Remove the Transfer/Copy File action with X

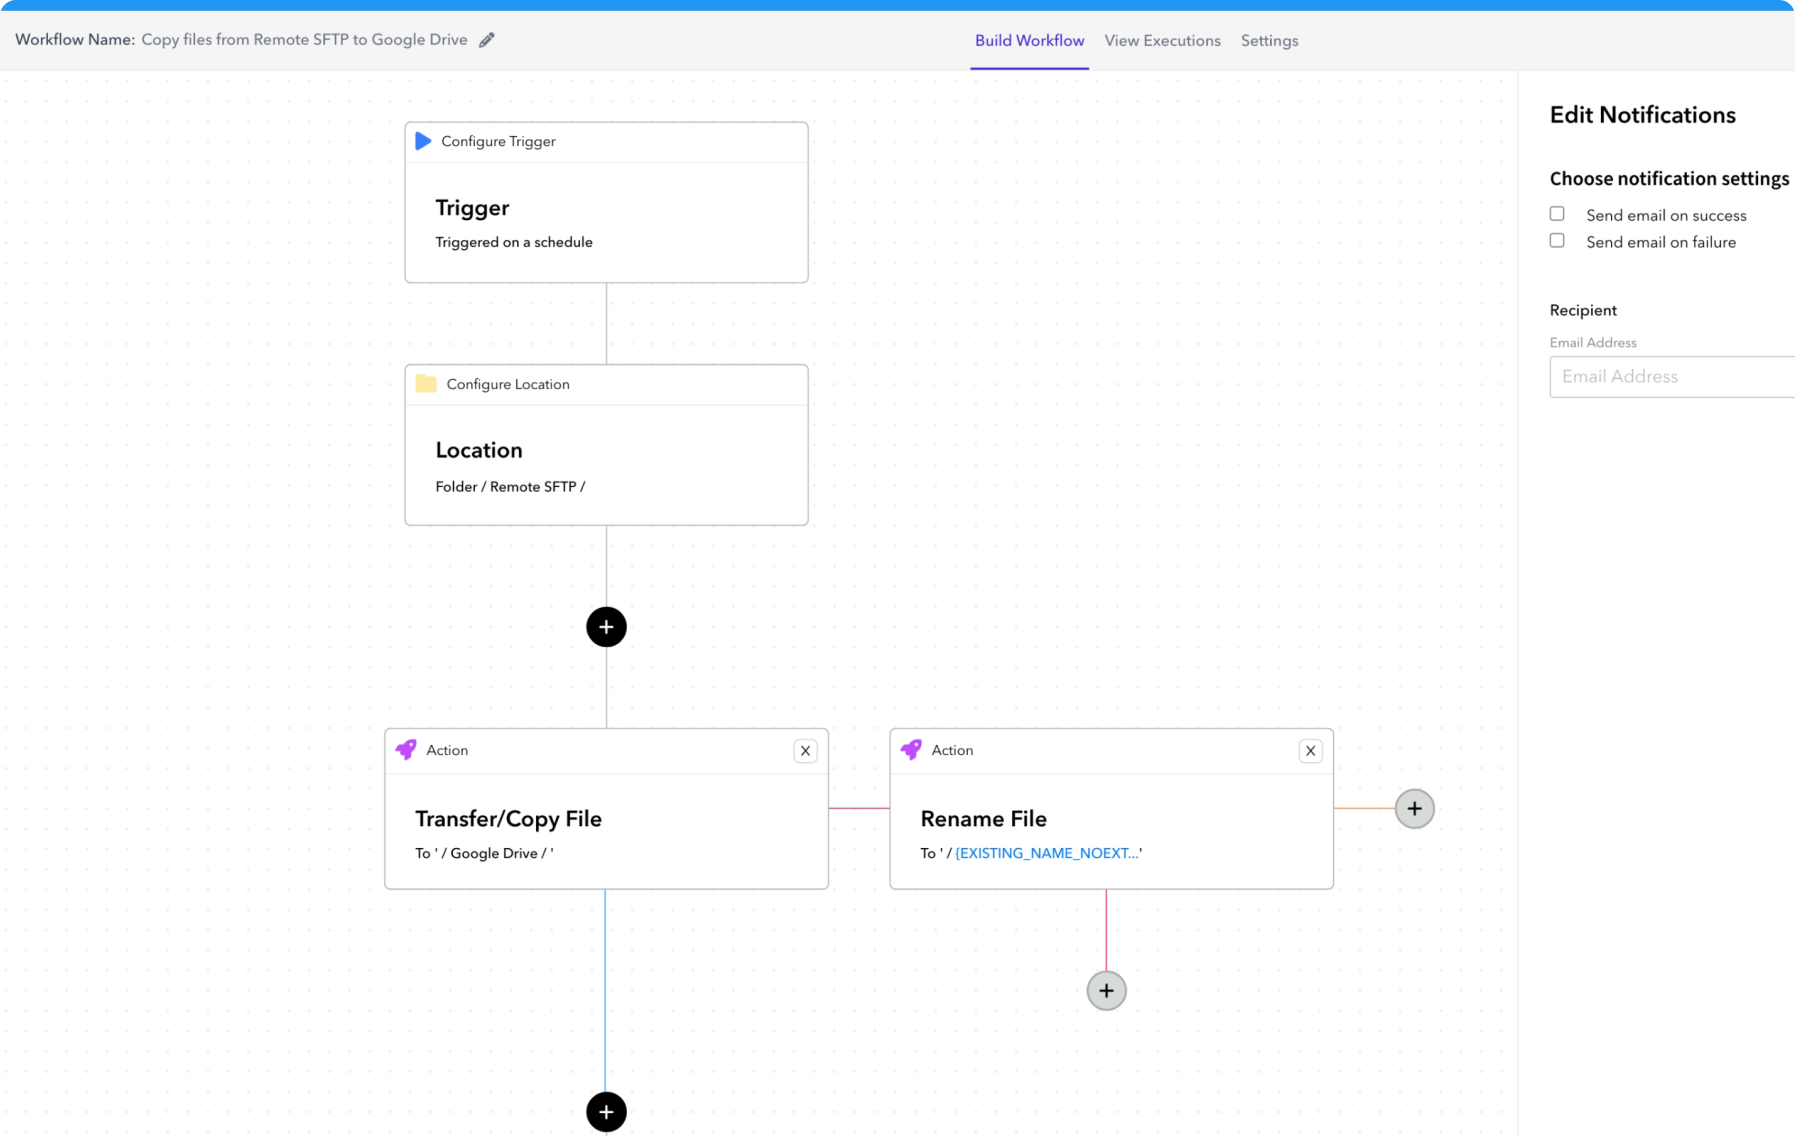(x=805, y=751)
